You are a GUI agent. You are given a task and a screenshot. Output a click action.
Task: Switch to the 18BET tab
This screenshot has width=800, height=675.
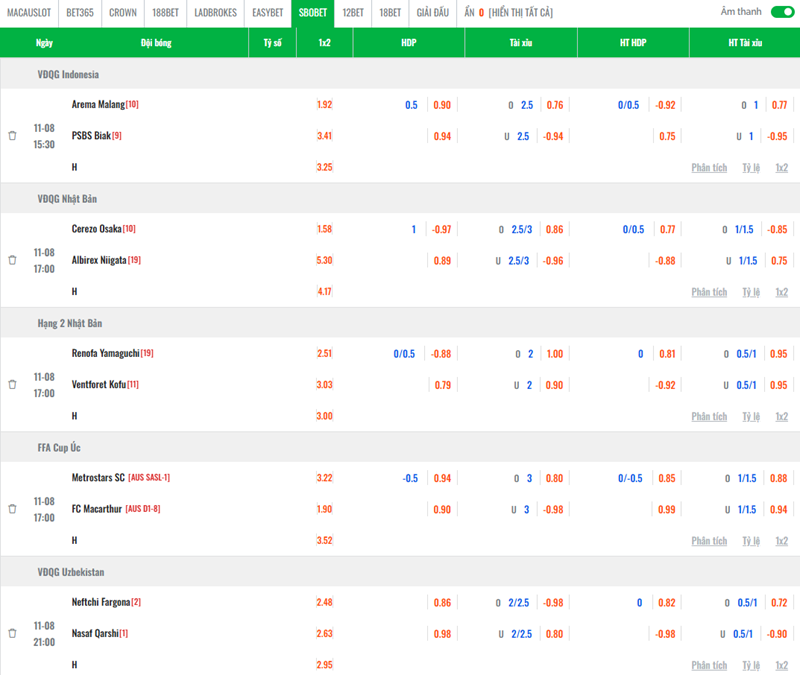coord(390,13)
